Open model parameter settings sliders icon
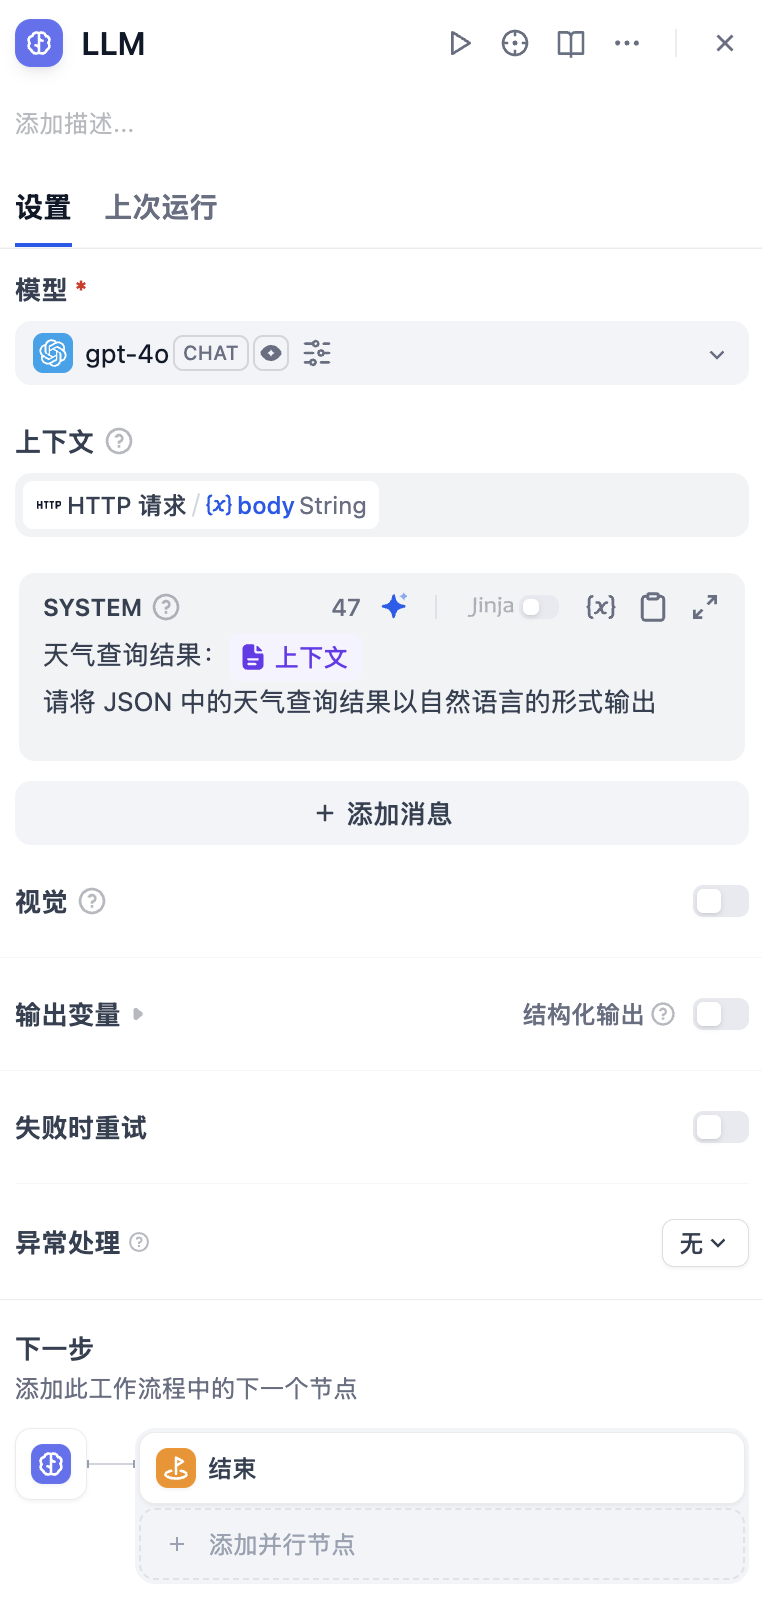 (317, 353)
